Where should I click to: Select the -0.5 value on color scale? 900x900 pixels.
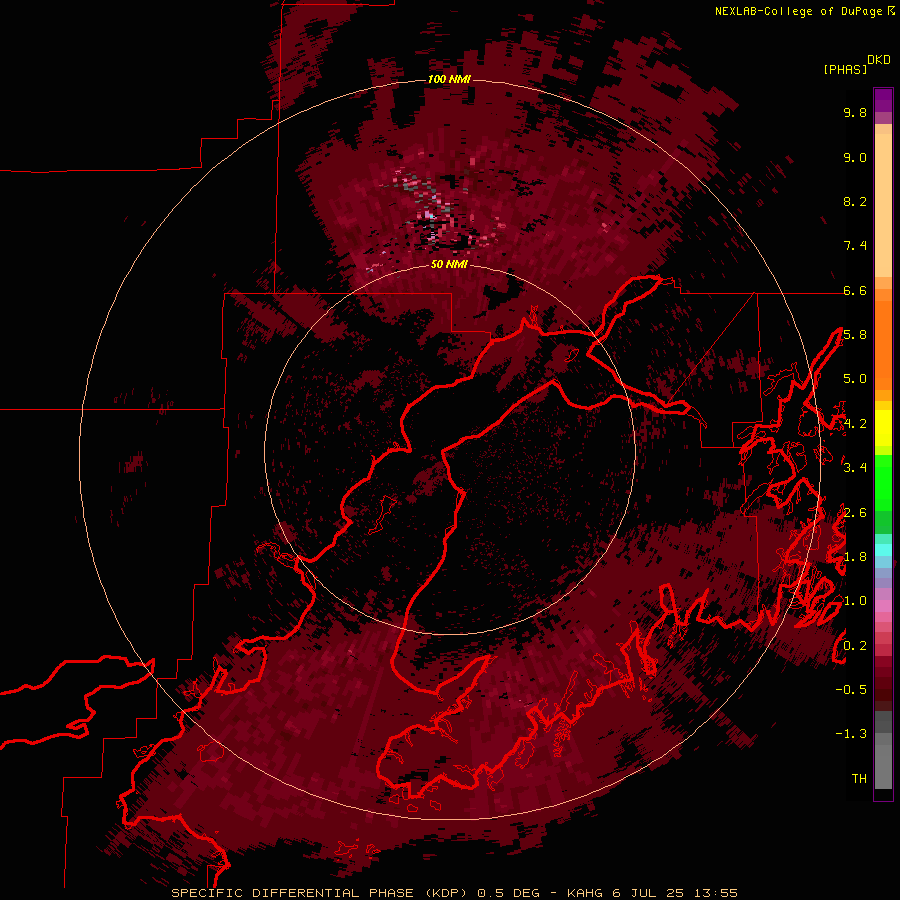pos(851,690)
